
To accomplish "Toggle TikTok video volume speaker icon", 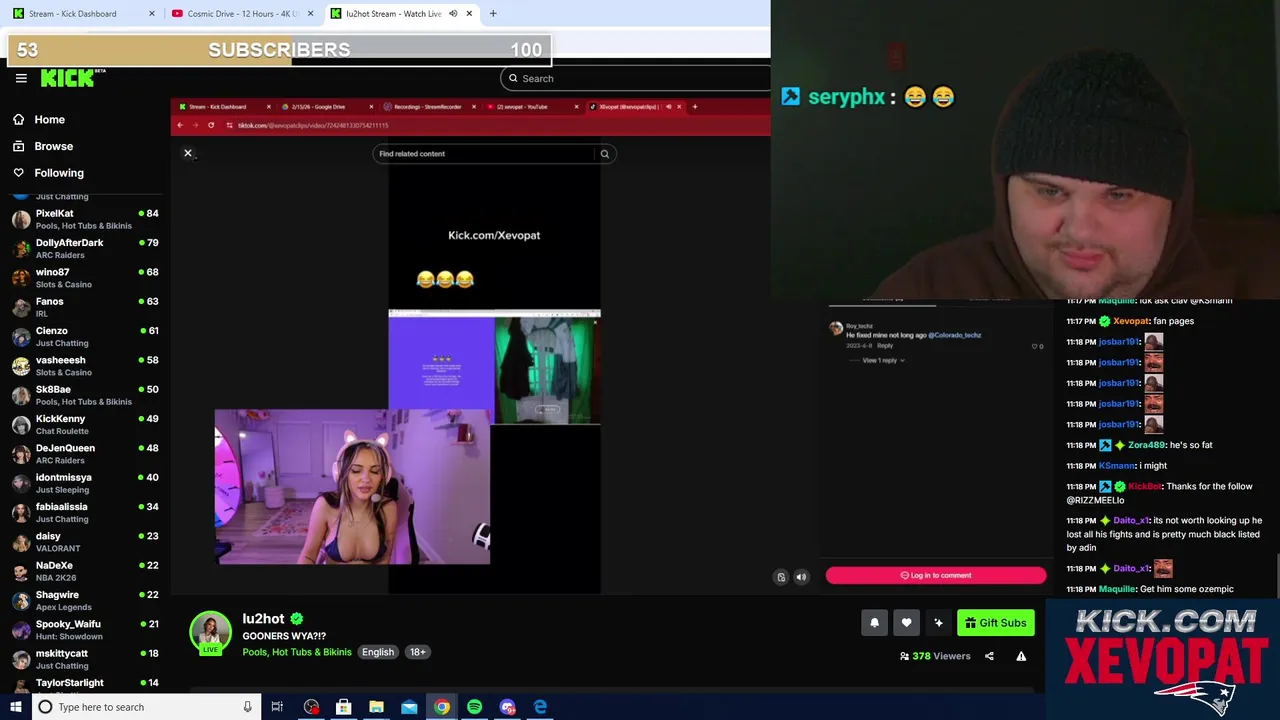I will click(801, 577).
